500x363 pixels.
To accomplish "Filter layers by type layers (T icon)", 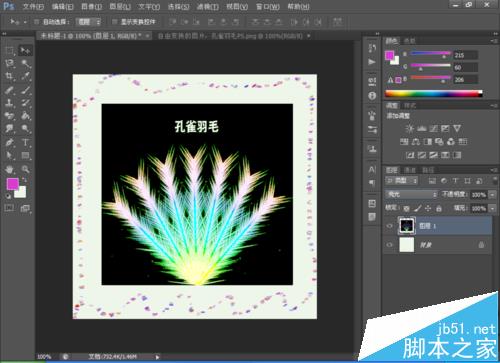I will (x=455, y=180).
